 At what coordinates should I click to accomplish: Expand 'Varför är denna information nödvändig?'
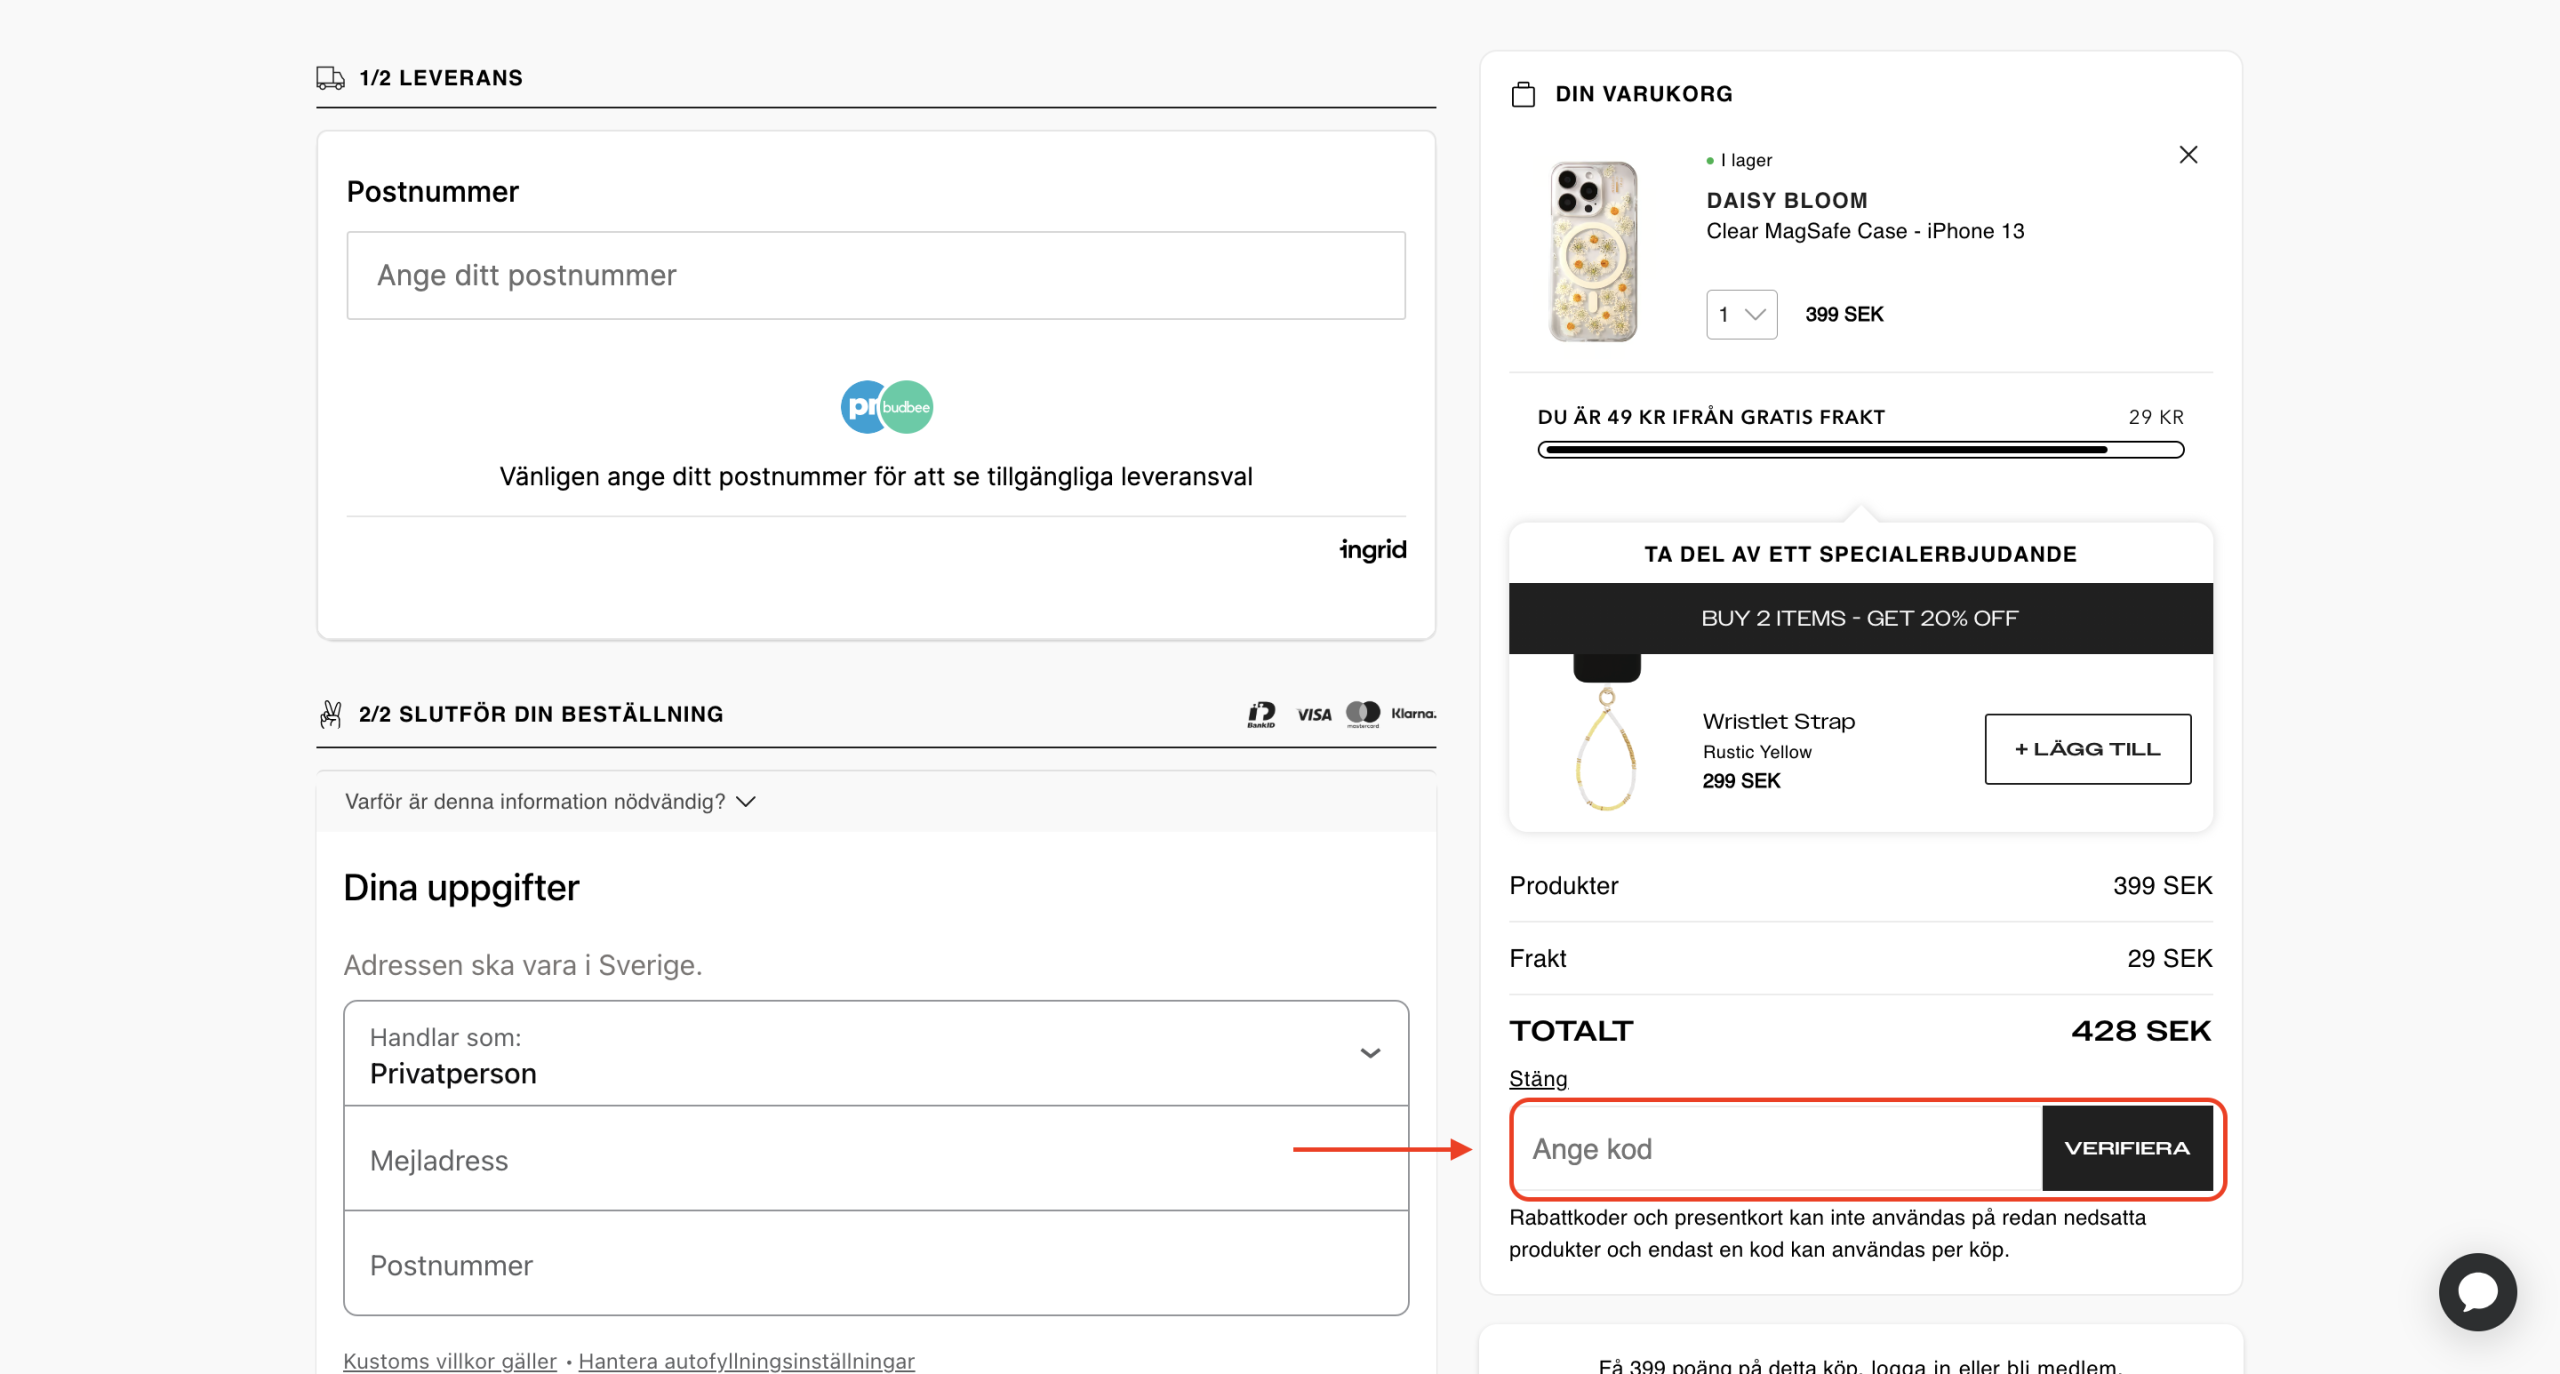click(550, 802)
